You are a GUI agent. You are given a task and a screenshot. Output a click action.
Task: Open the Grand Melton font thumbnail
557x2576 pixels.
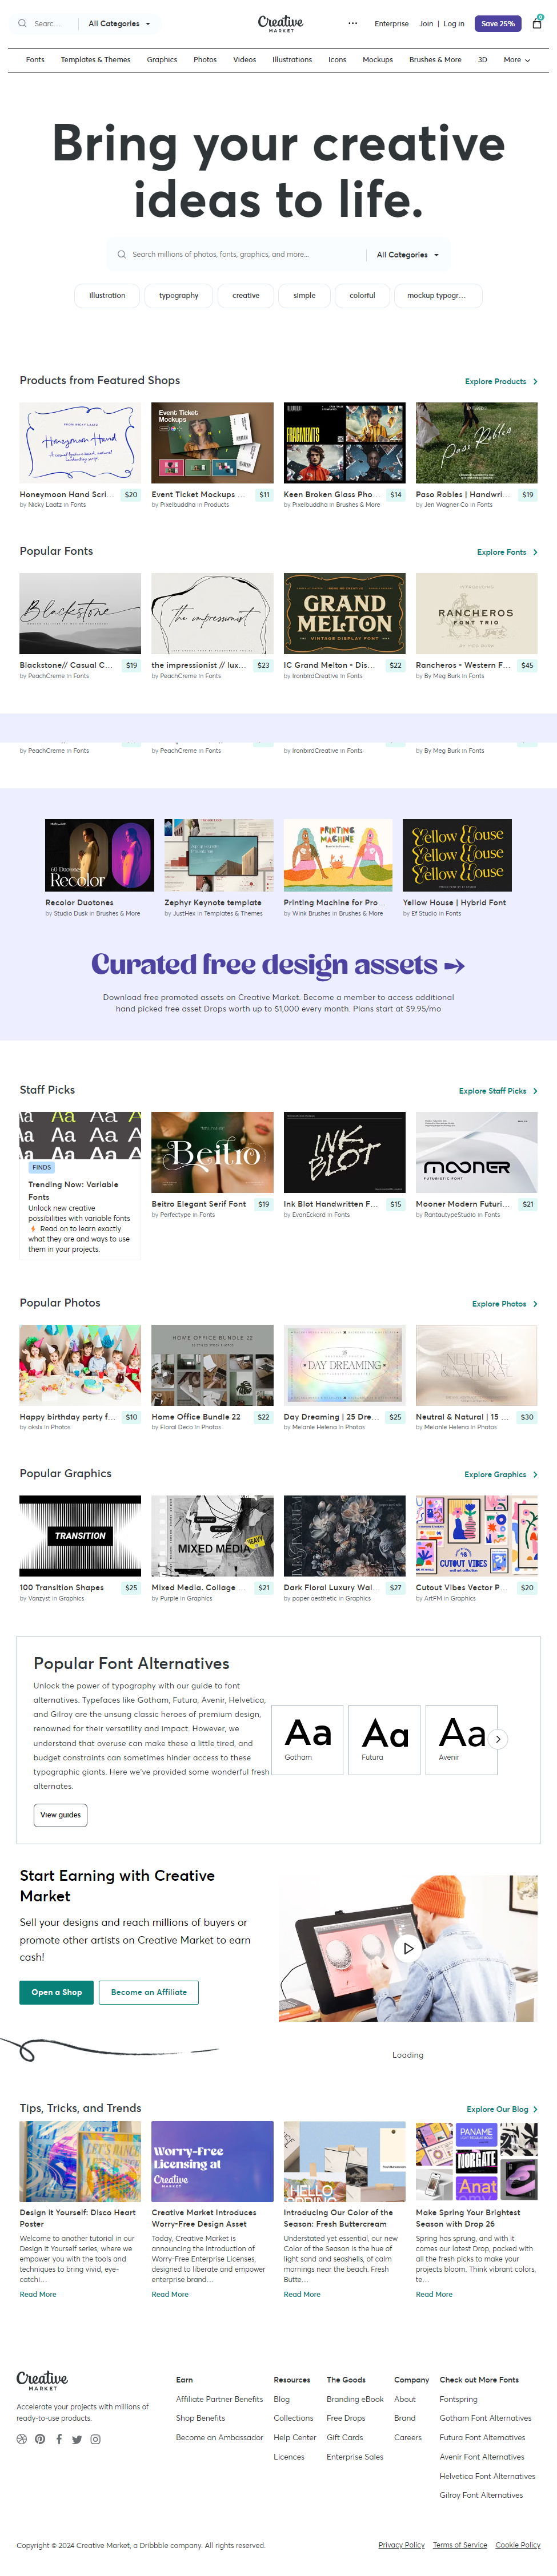pyautogui.click(x=344, y=613)
